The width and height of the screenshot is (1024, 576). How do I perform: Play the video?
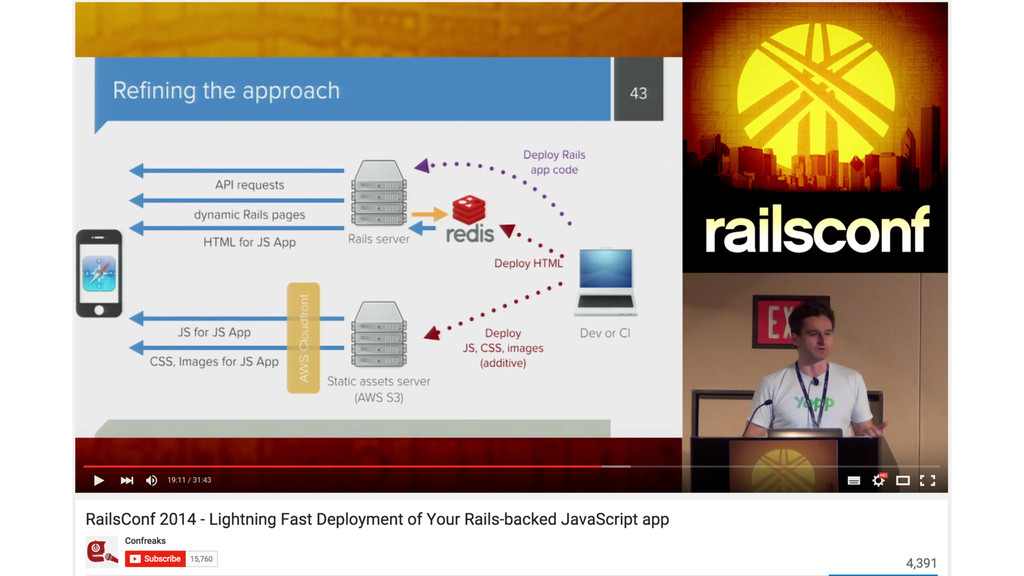tap(99, 480)
